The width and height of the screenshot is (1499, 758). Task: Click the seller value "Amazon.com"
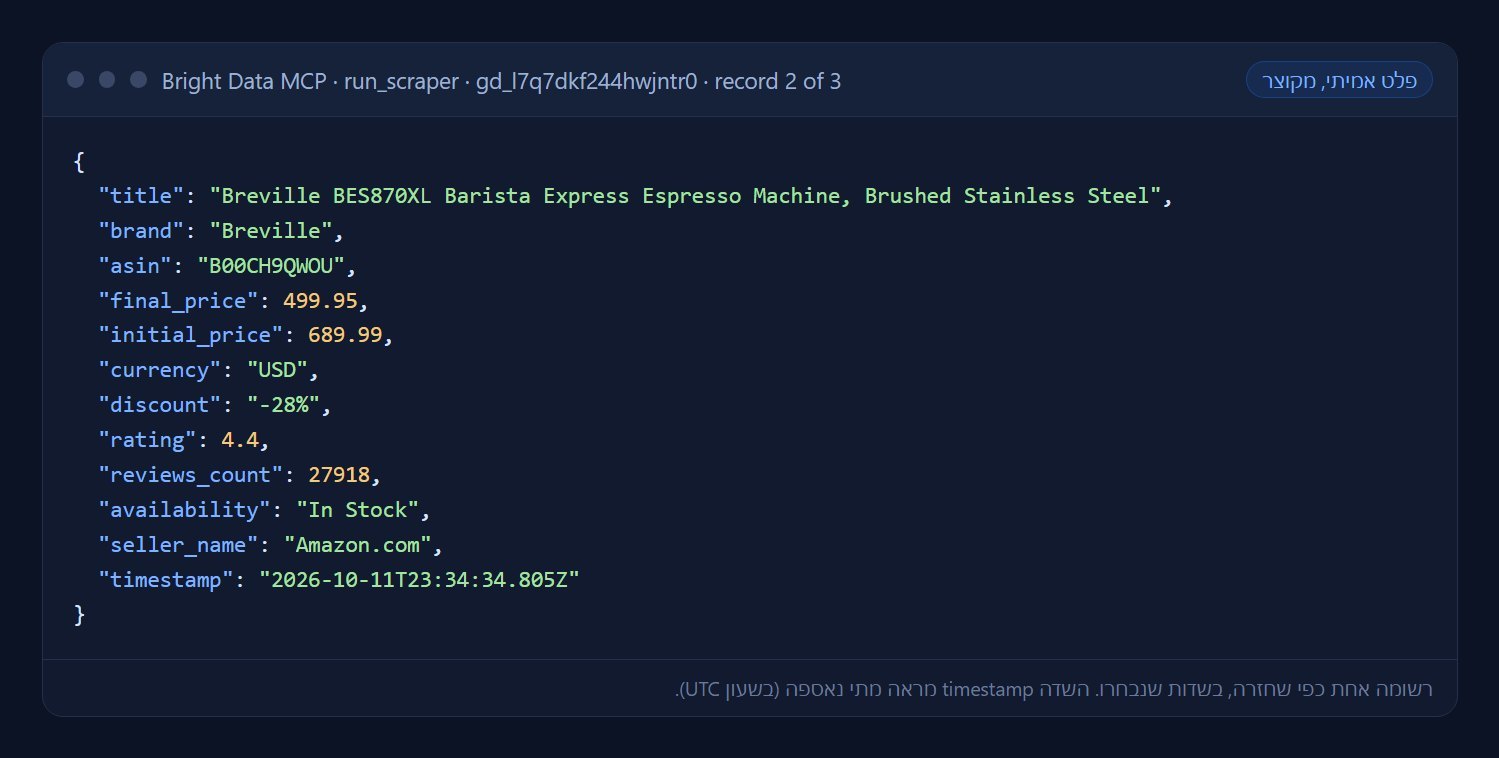pyautogui.click(x=357, y=545)
